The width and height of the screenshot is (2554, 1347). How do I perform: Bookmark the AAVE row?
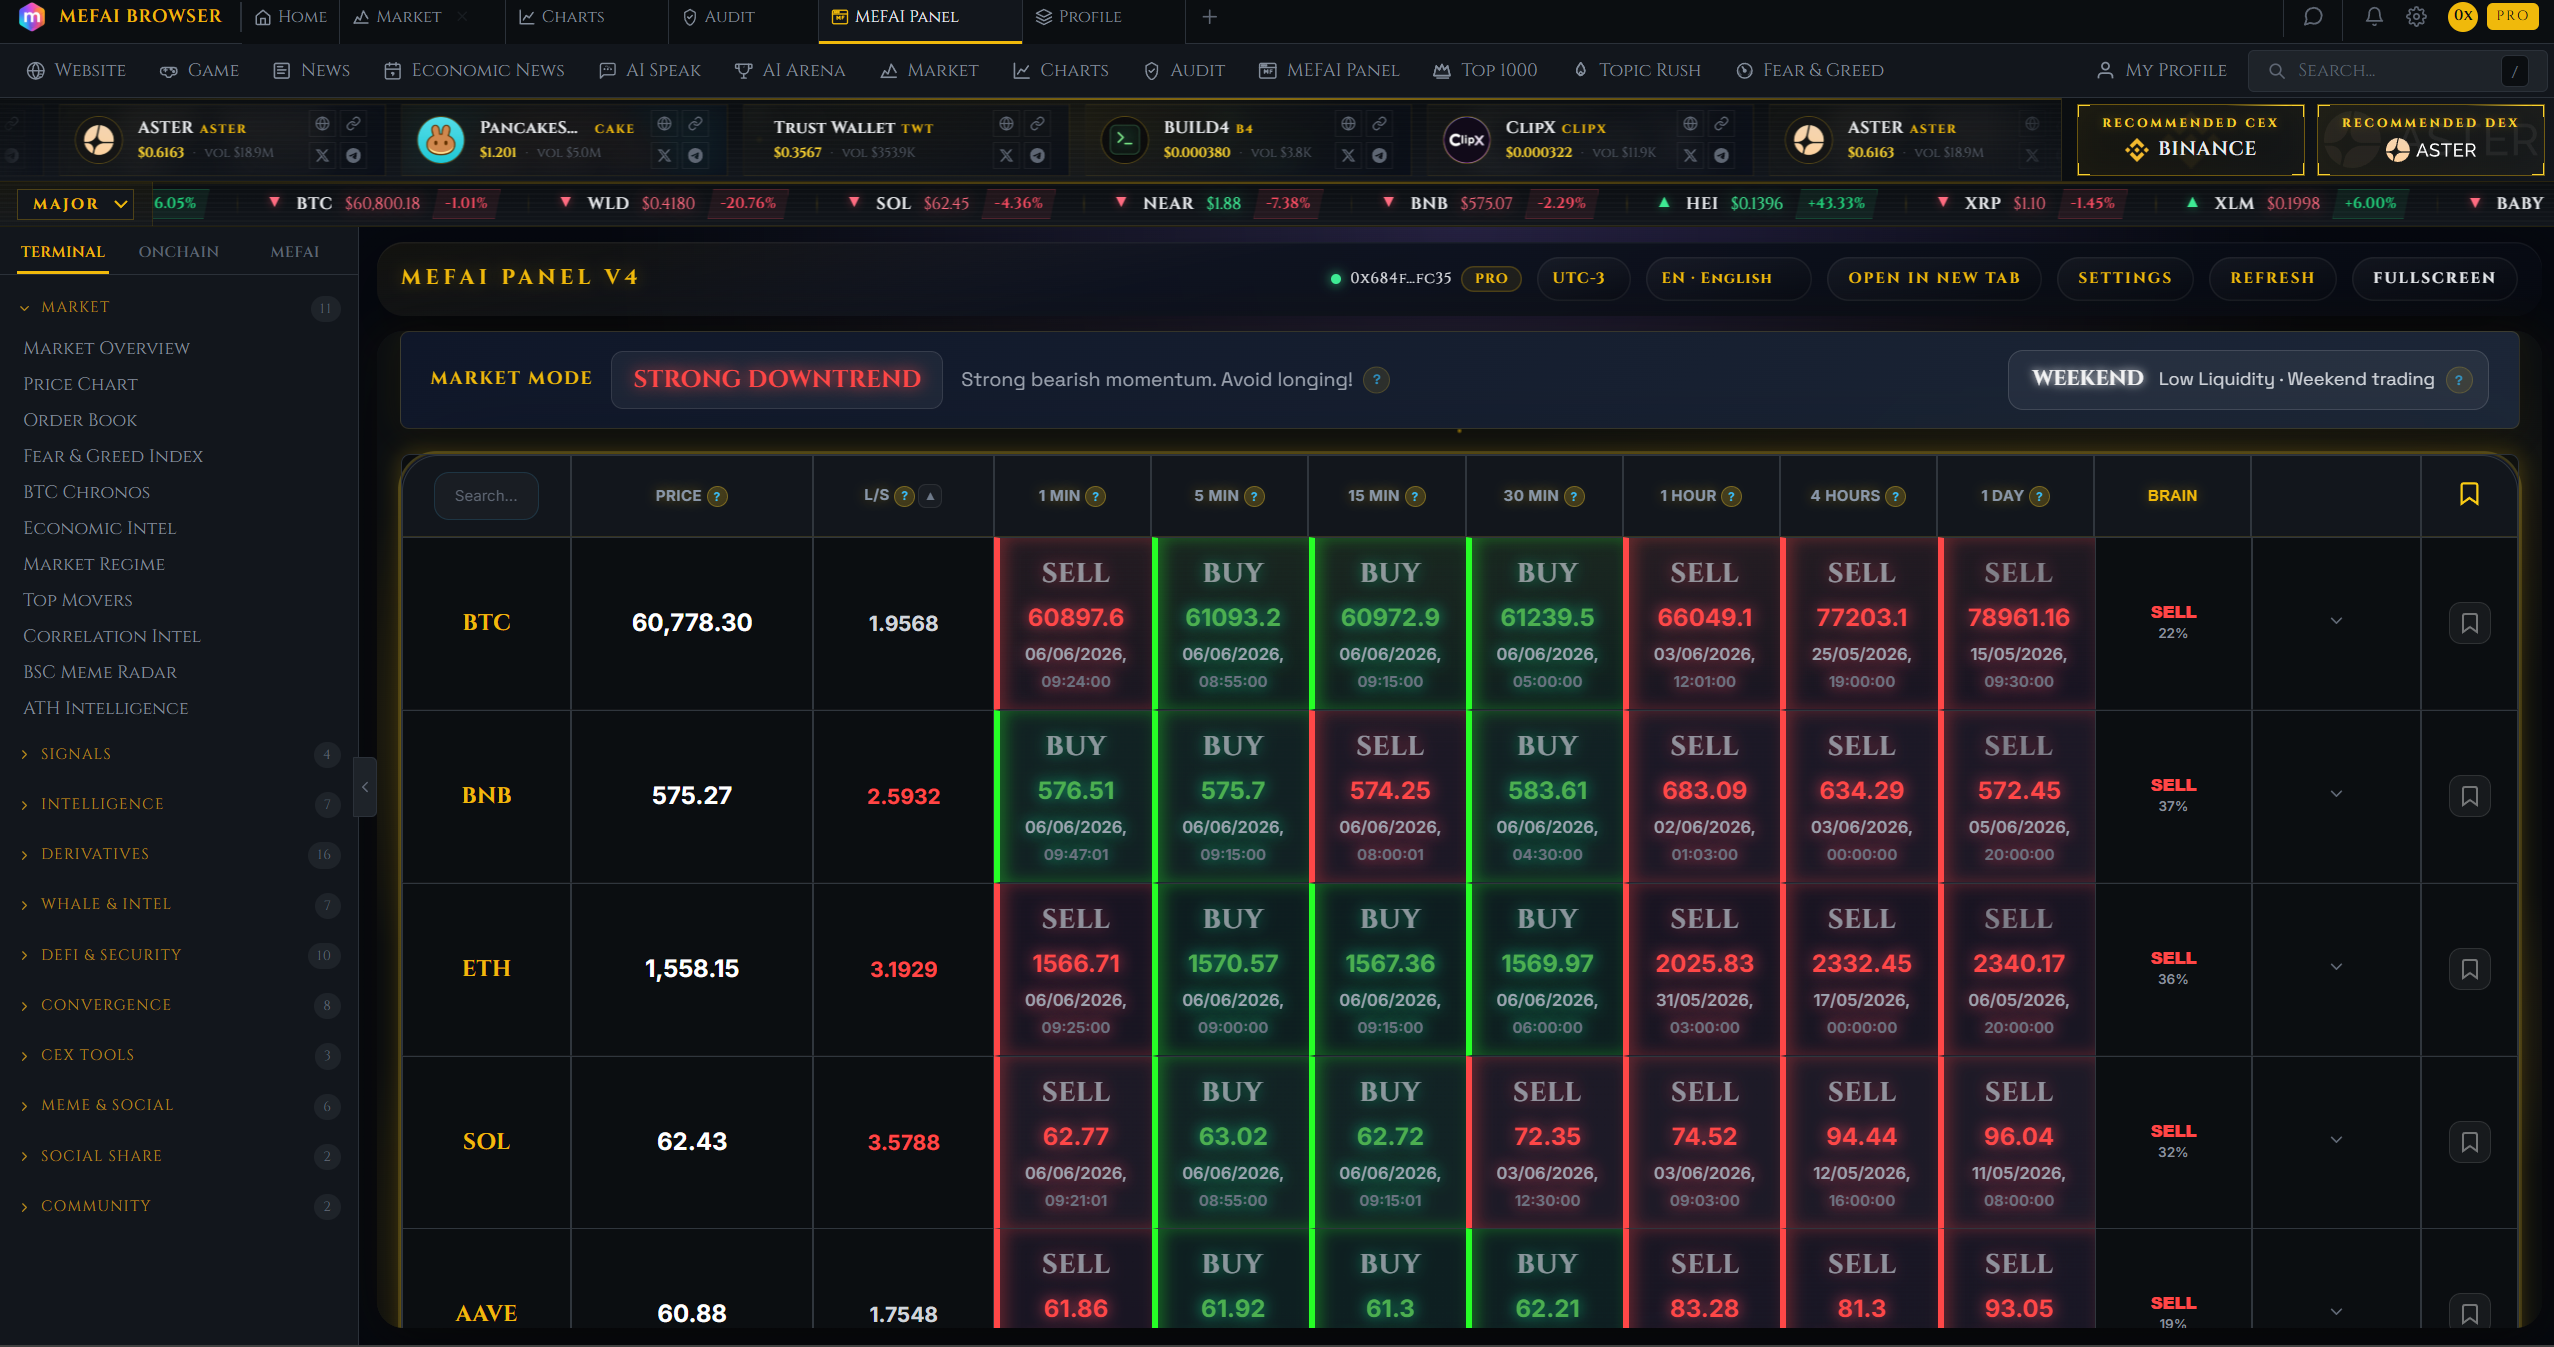click(2469, 1313)
